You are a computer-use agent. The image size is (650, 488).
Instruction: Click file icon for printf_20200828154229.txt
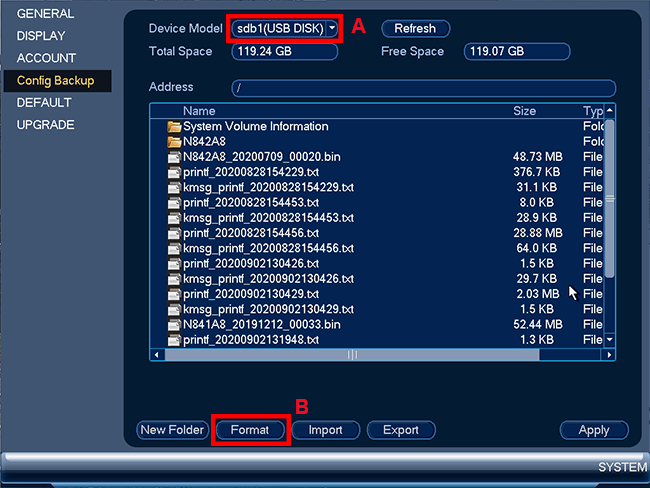click(174, 172)
